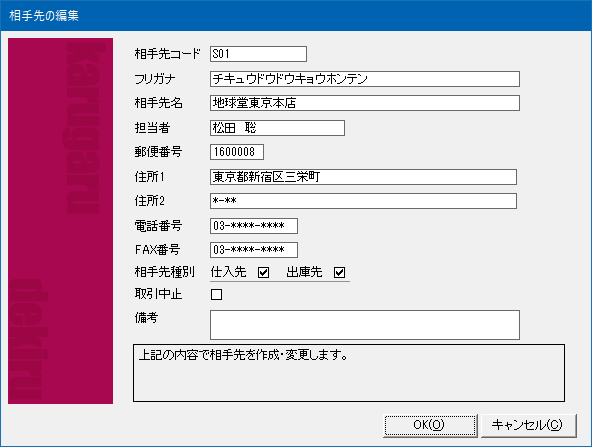Click the 担当者 field showing 松田 聡
The width and height of the screenshot is (592, 447).
point(277,128)
